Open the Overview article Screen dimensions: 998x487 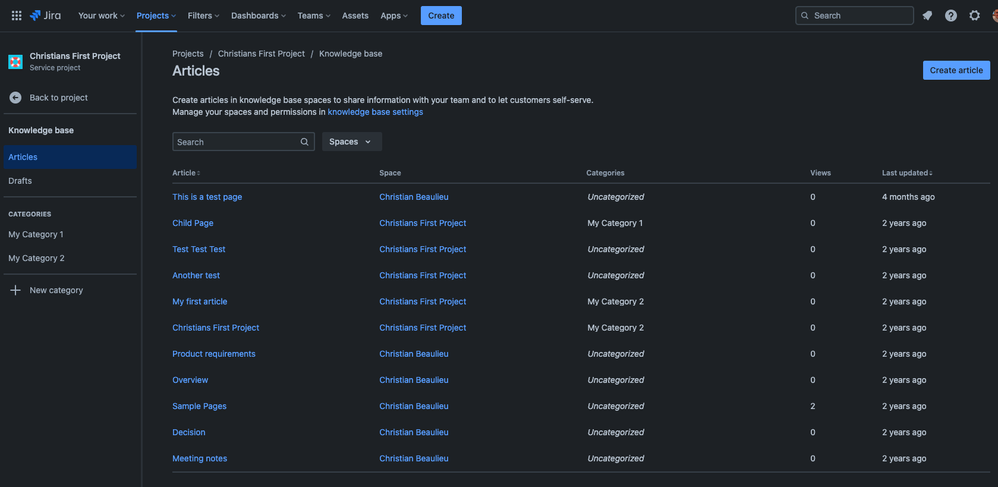(190, 379)
